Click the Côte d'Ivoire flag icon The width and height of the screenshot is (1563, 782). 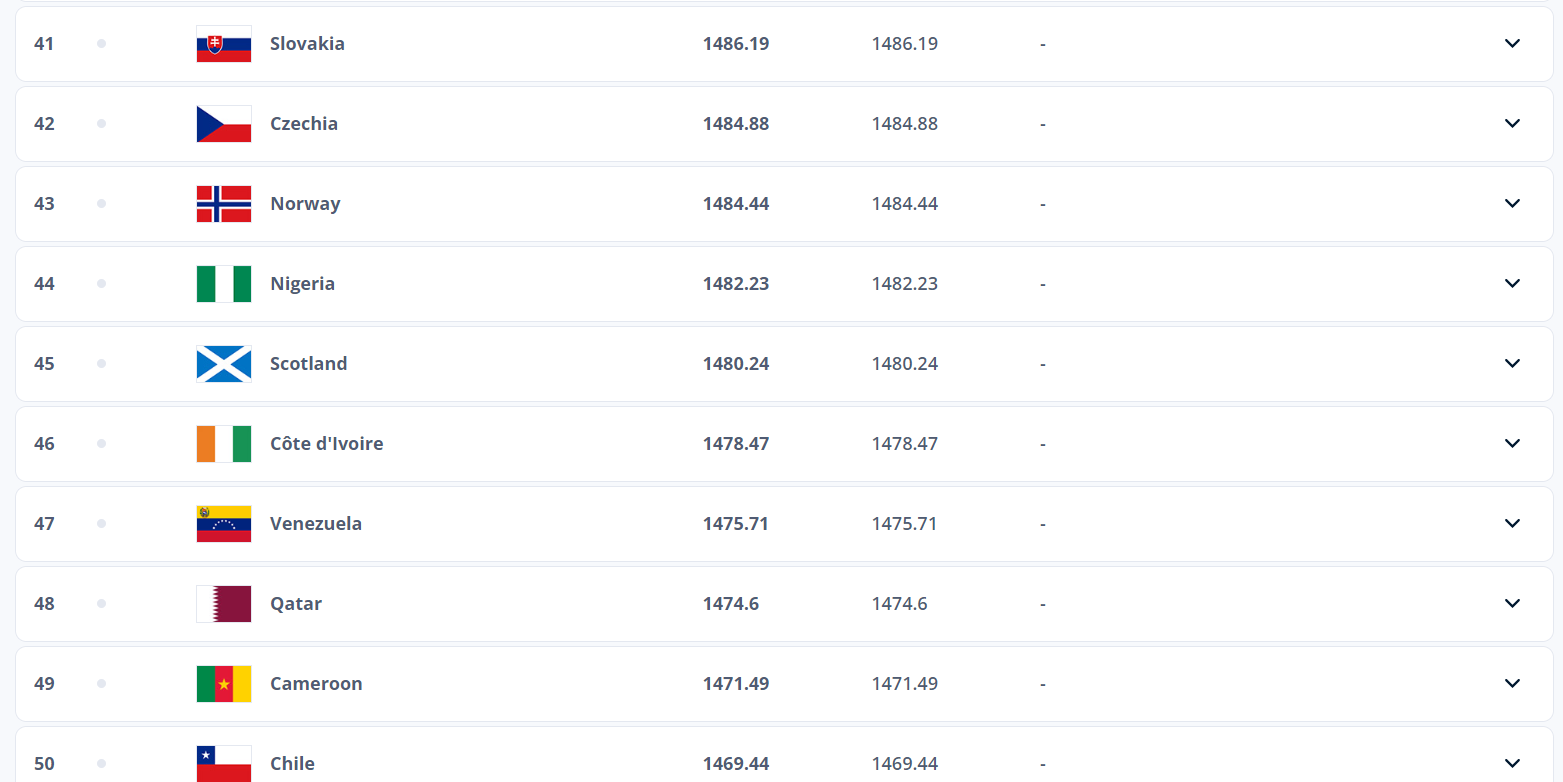(x=224, y=444)
